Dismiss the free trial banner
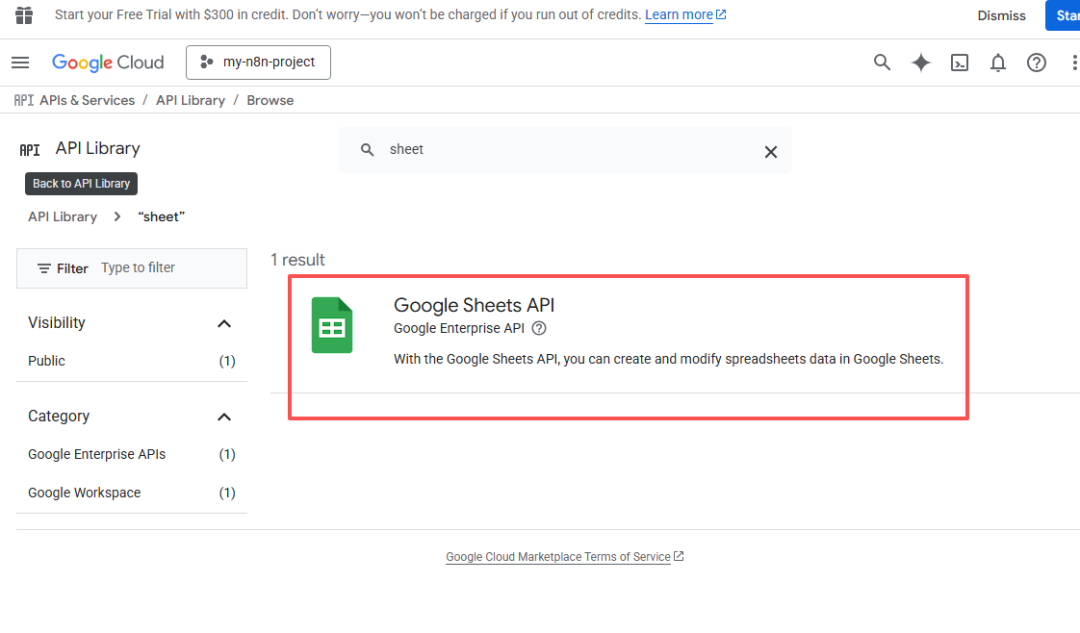1080x633 pixels. click(1001, 15)
